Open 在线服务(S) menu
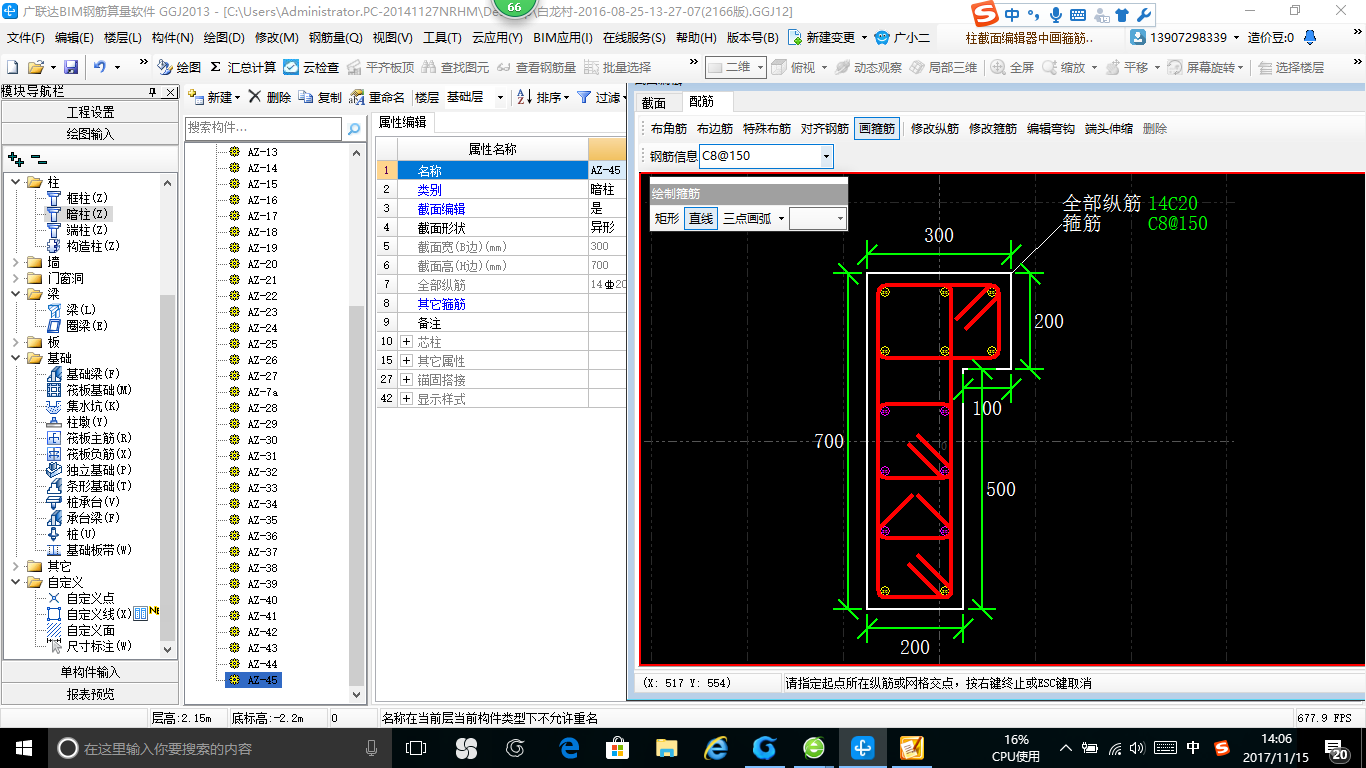 pos(634,38)
